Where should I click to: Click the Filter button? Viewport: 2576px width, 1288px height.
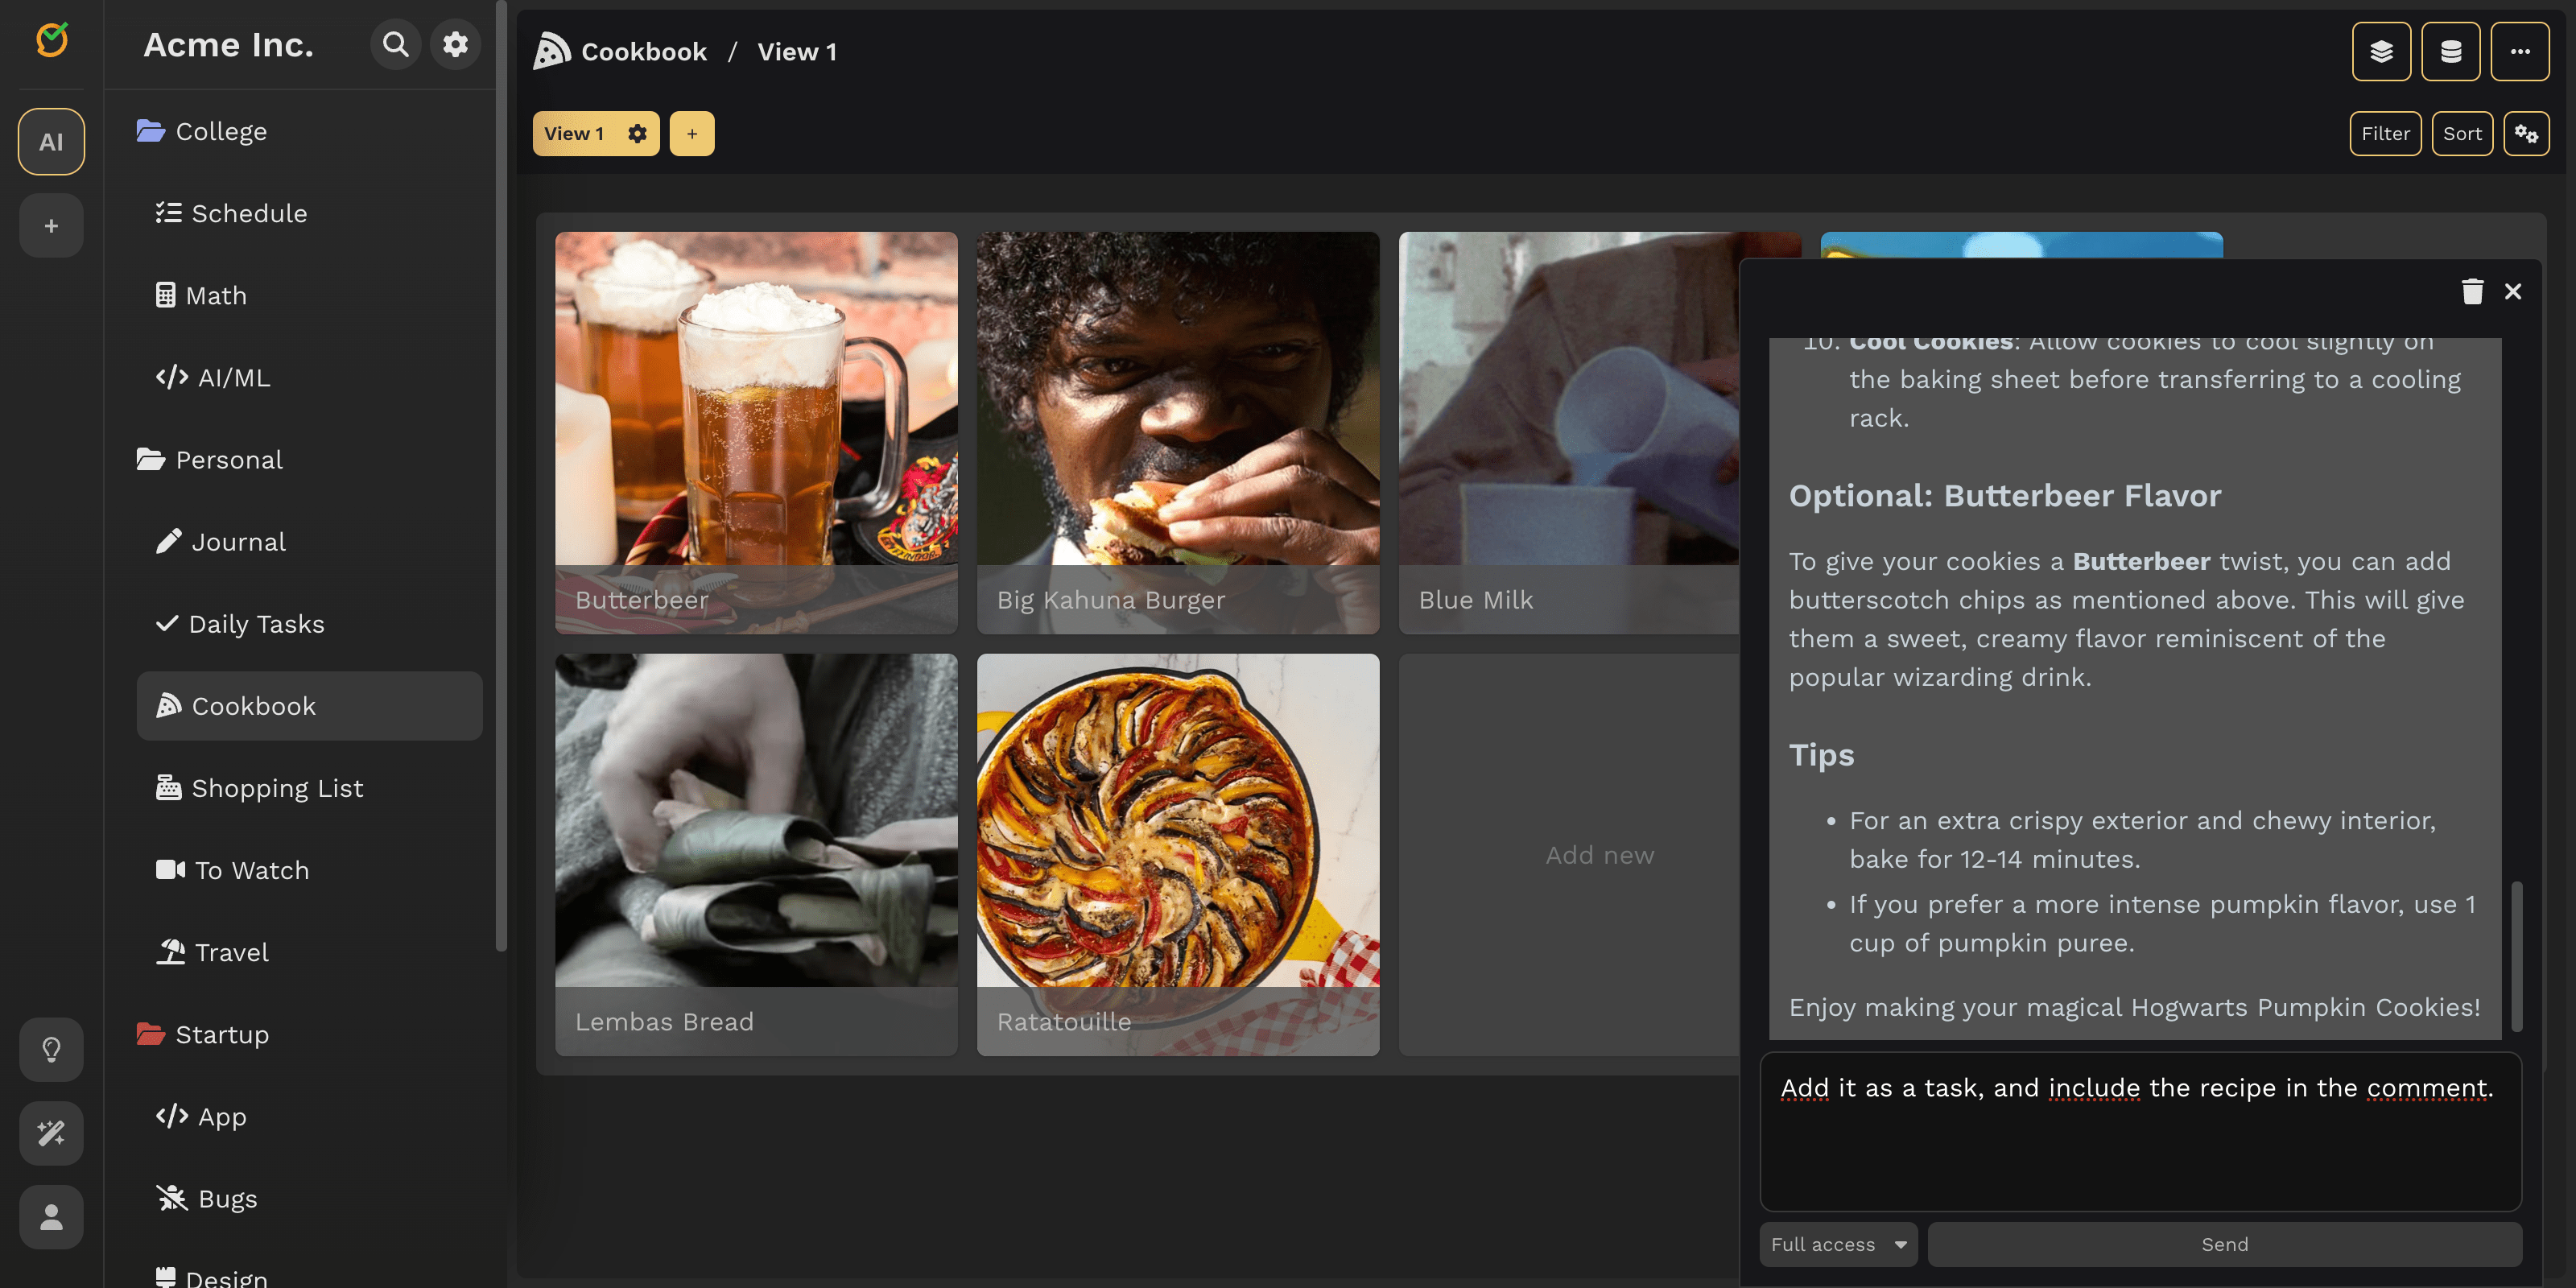coord(2385,134)
